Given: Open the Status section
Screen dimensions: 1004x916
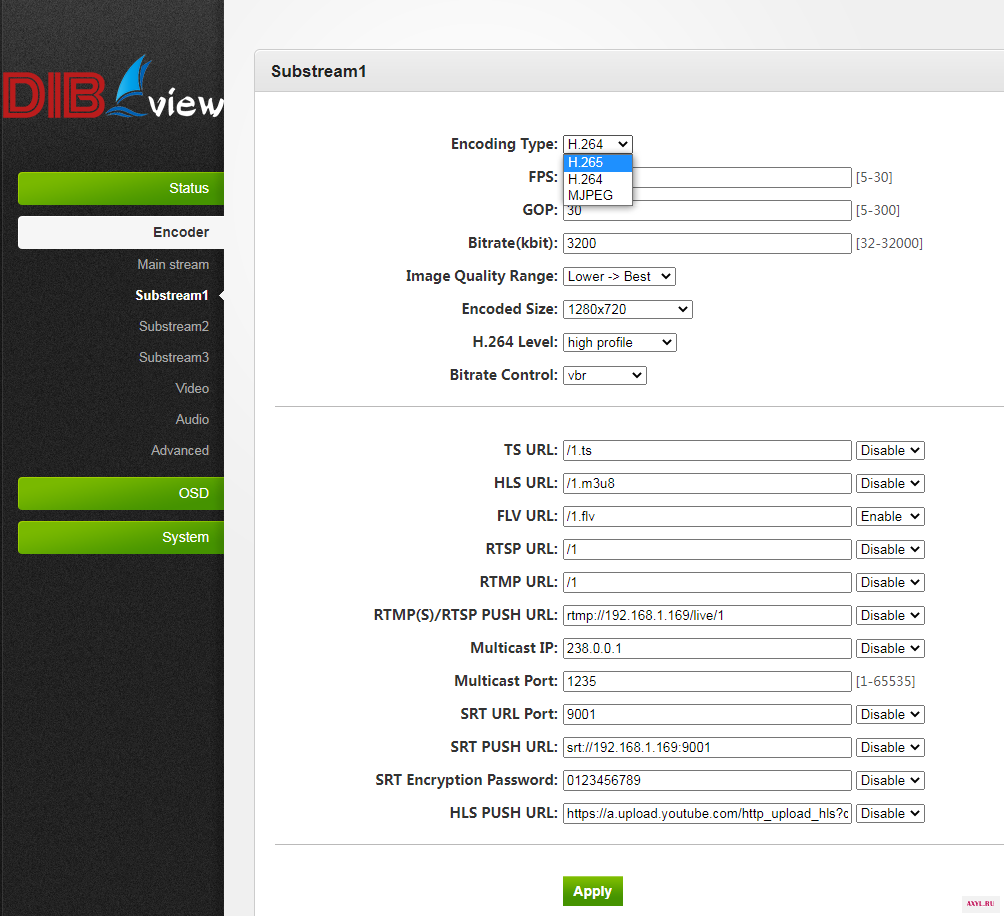Looking at the screenshot, I should pyautogui.click(x=121, y=188).
